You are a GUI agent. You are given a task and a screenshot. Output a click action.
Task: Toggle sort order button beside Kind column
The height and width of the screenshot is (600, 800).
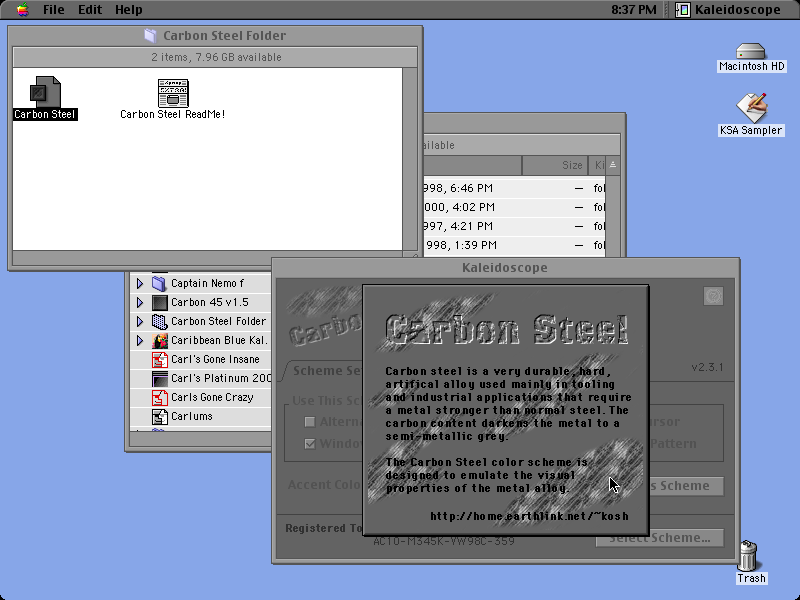click(613, 165)
